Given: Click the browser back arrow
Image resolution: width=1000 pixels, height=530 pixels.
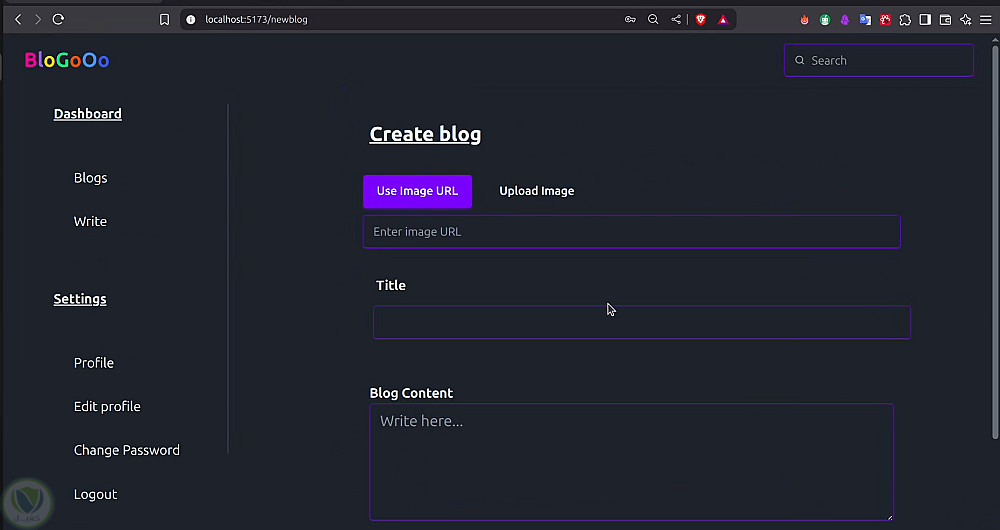Looking at the screenshot, I should (x=17, y=19).
